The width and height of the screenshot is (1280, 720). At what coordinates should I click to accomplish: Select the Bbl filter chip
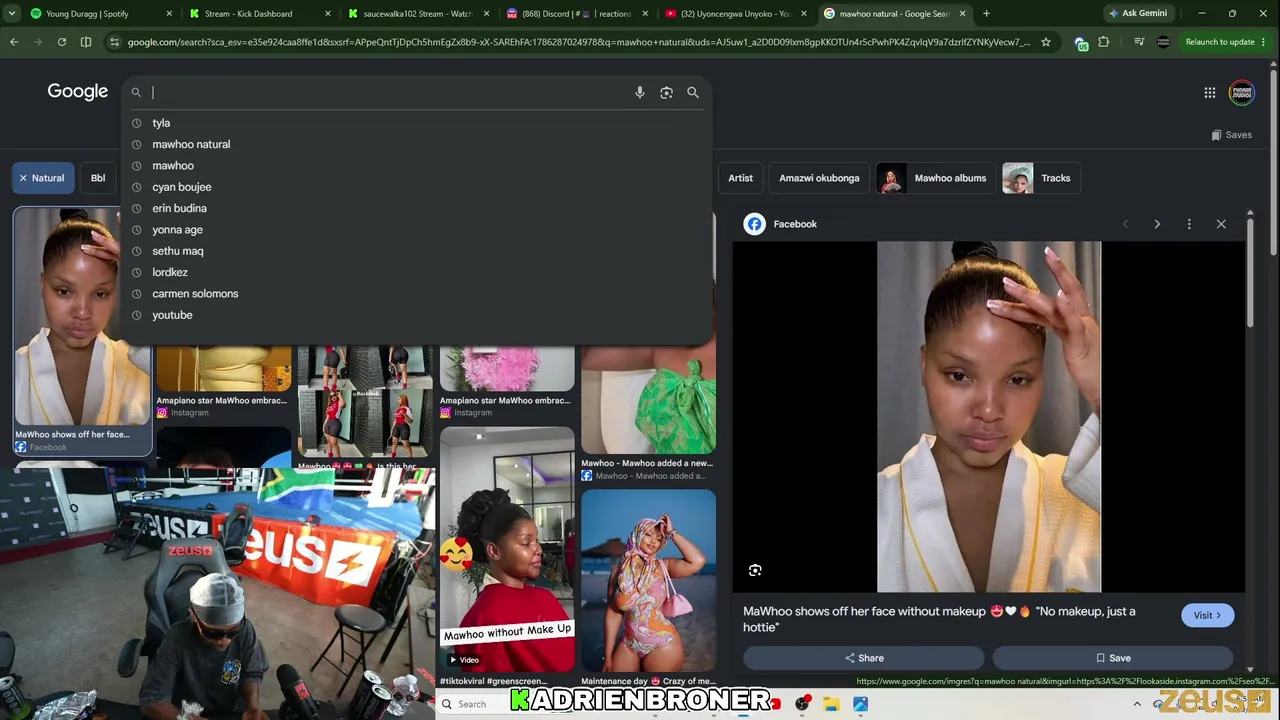(x=98, y=178)
